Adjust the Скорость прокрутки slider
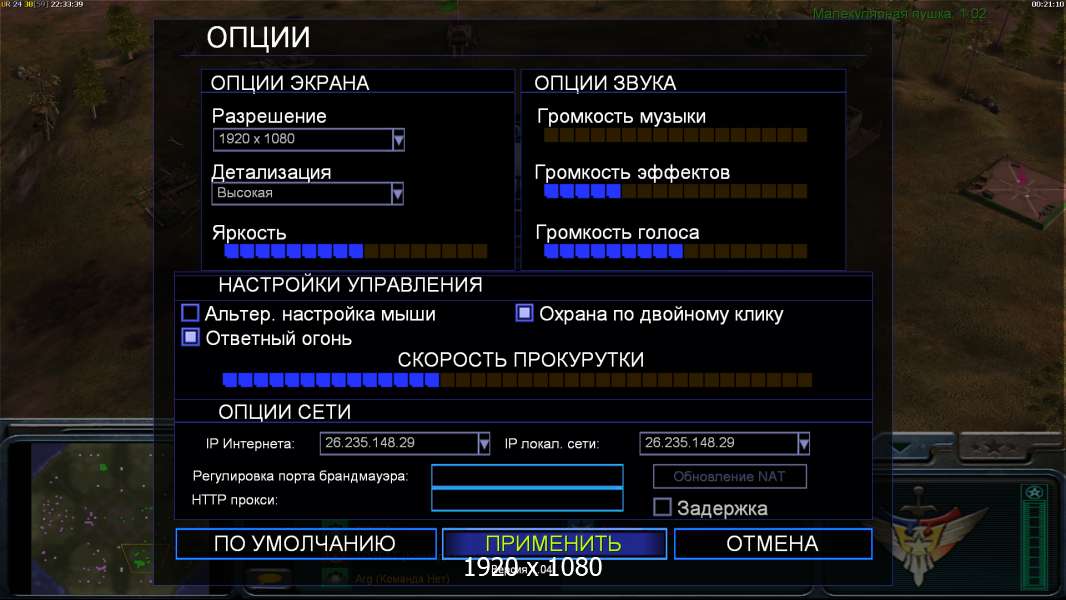1066x600 pixels. pos(517,380)
